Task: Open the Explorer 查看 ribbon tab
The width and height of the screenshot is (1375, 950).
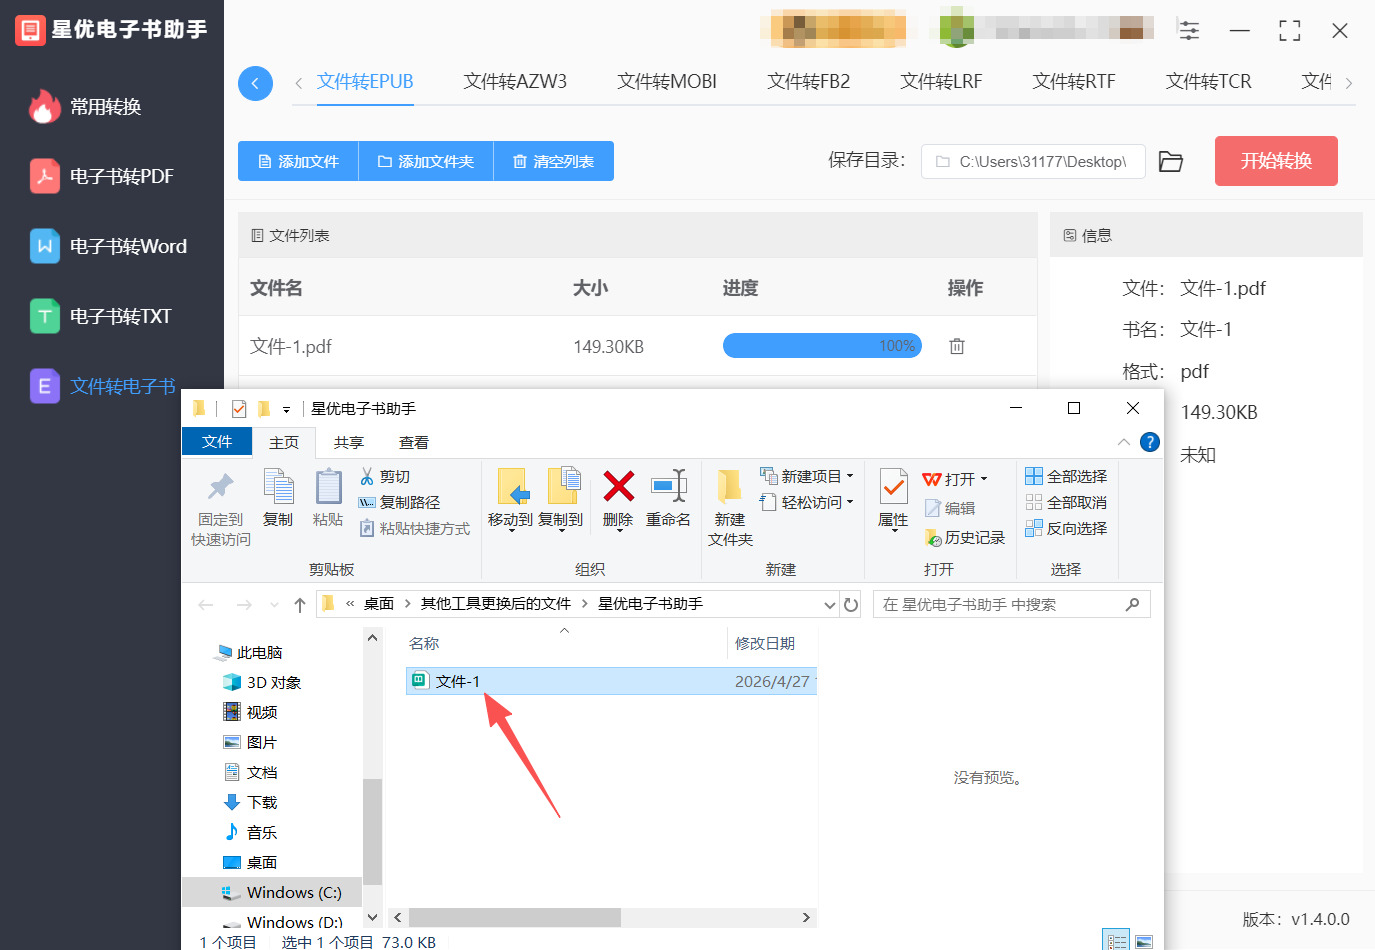Action: 414,442
